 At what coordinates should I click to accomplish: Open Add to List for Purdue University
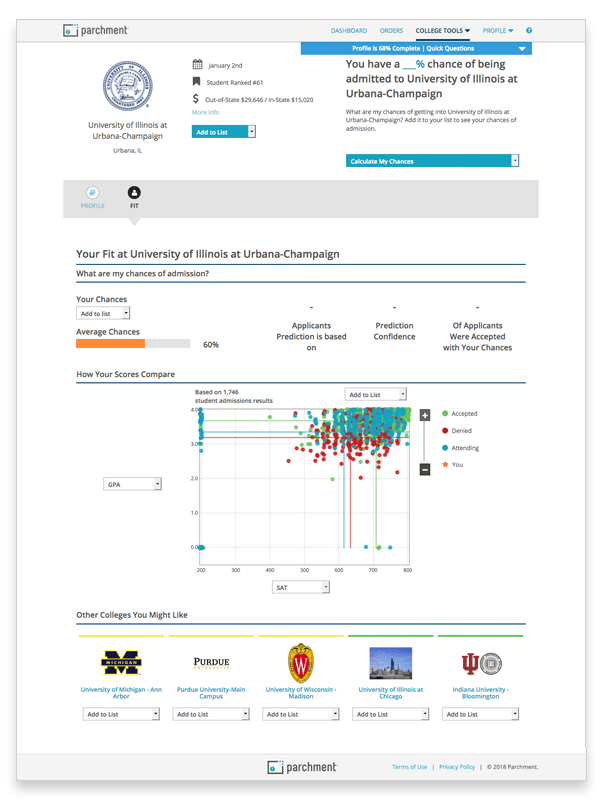point(211,714)
